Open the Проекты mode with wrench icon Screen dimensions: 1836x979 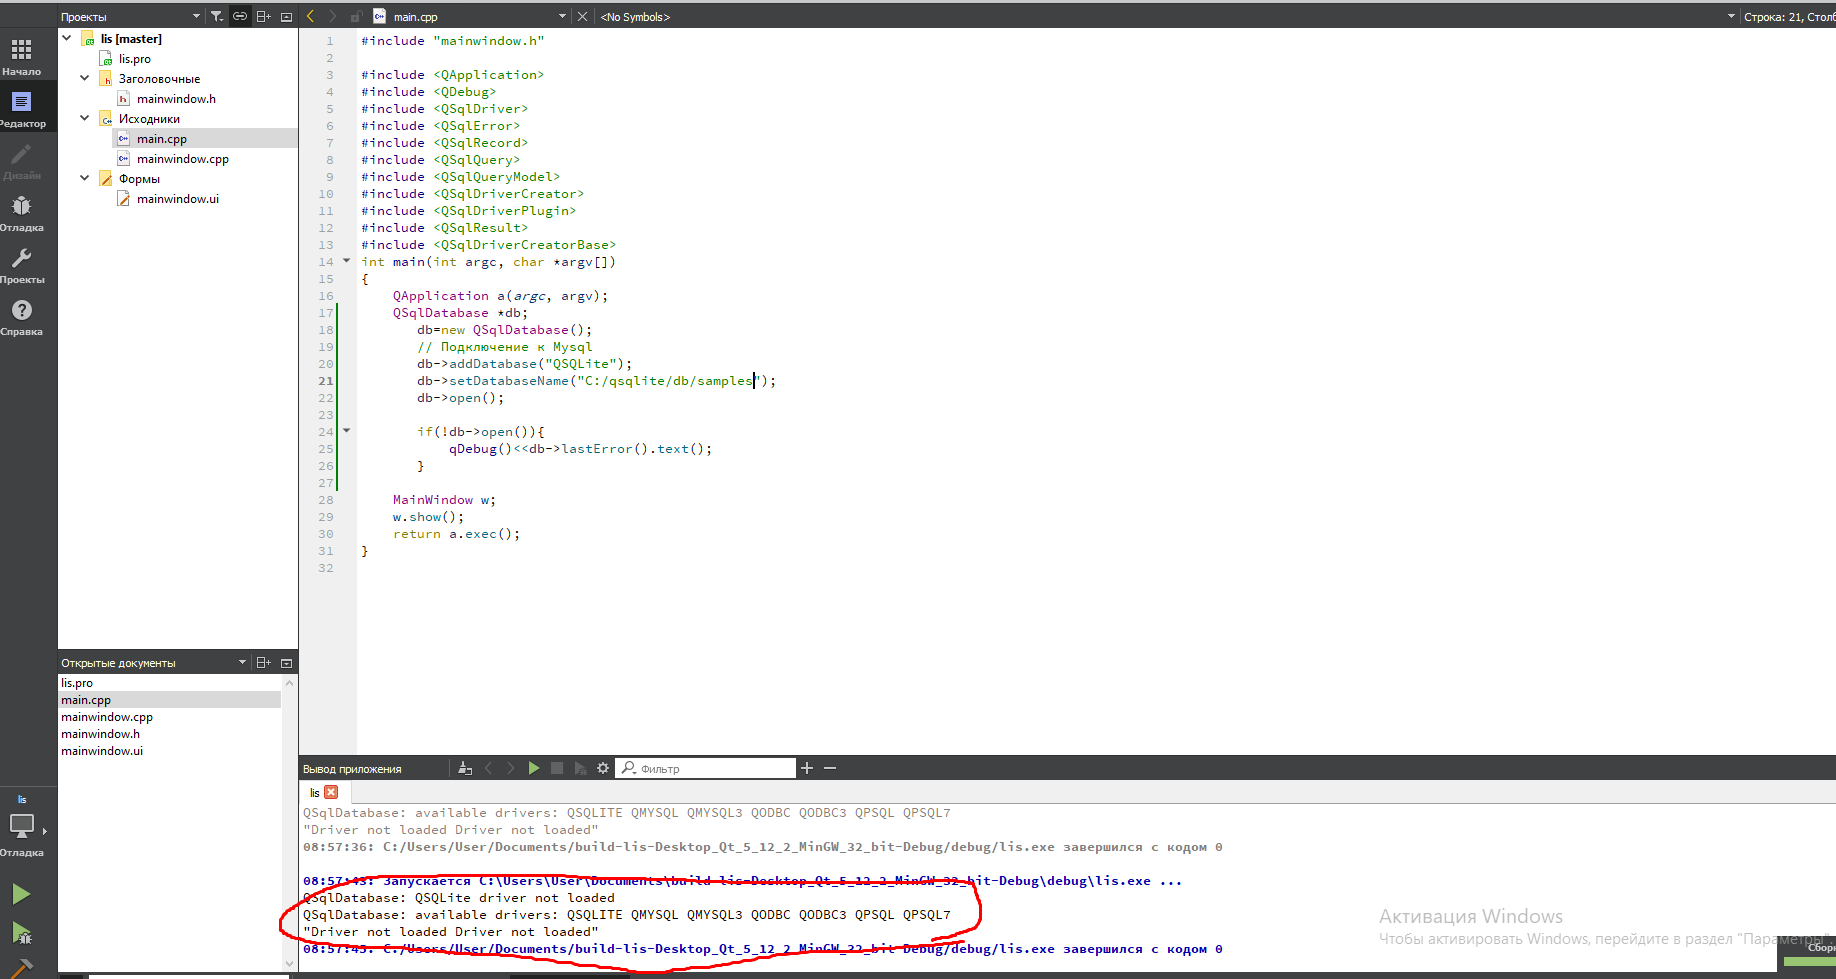pyautogui.click(x=21, y=265)
